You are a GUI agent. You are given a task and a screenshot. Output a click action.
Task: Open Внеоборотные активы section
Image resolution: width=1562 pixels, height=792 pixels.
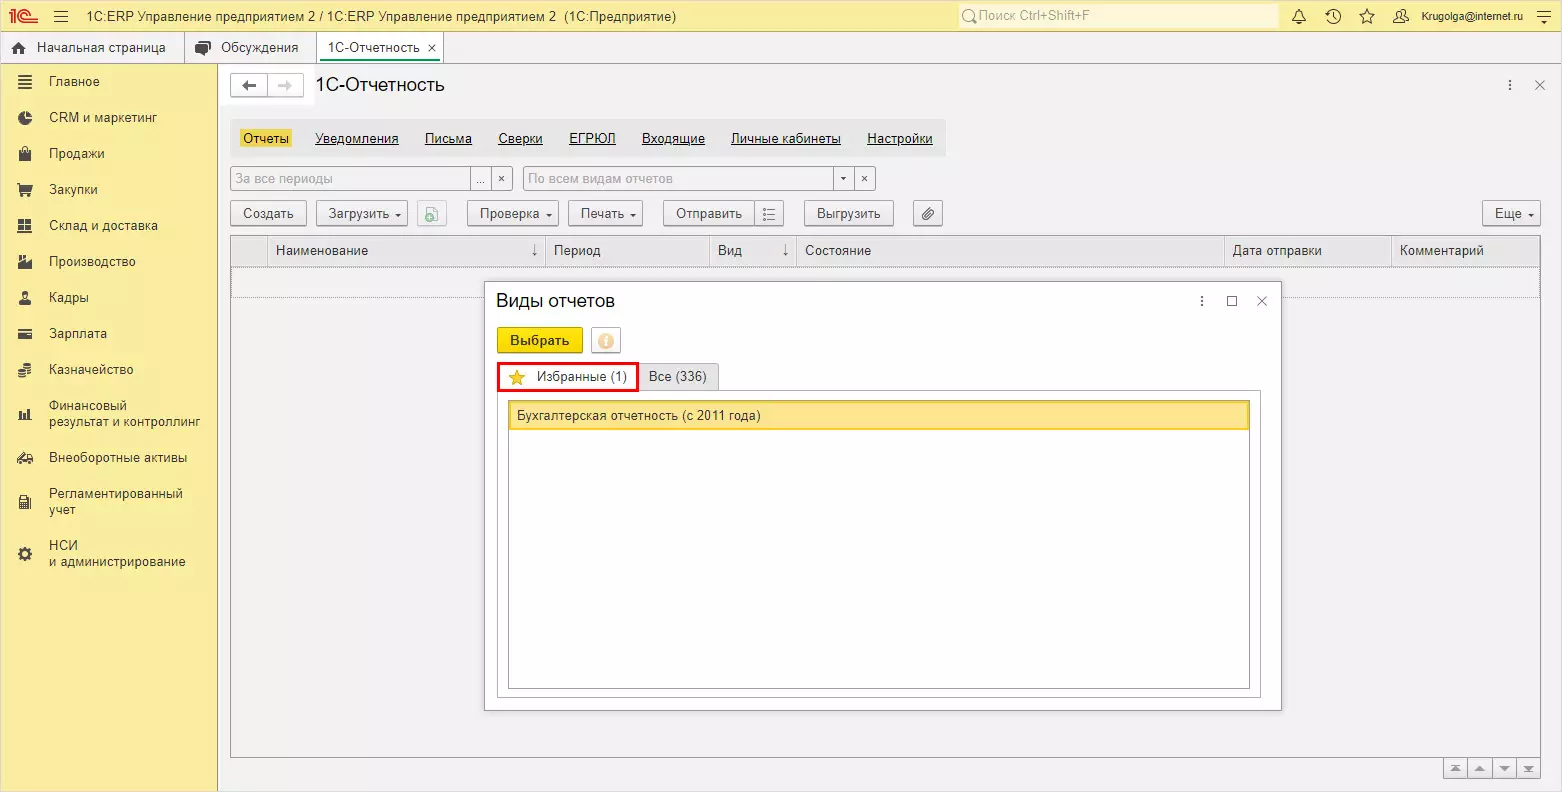pos(109,458)
